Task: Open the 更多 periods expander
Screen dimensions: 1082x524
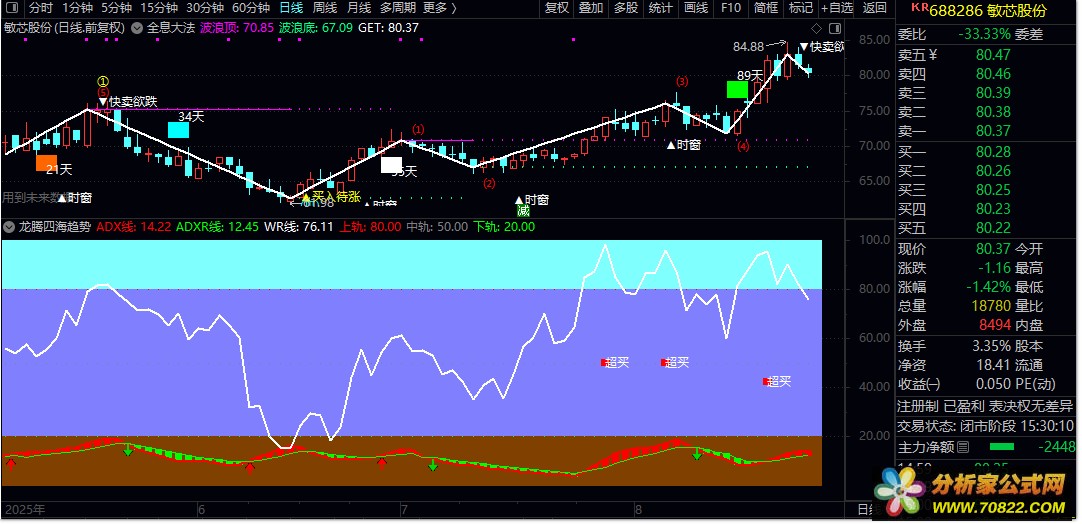Action: (x=440, y=8)
